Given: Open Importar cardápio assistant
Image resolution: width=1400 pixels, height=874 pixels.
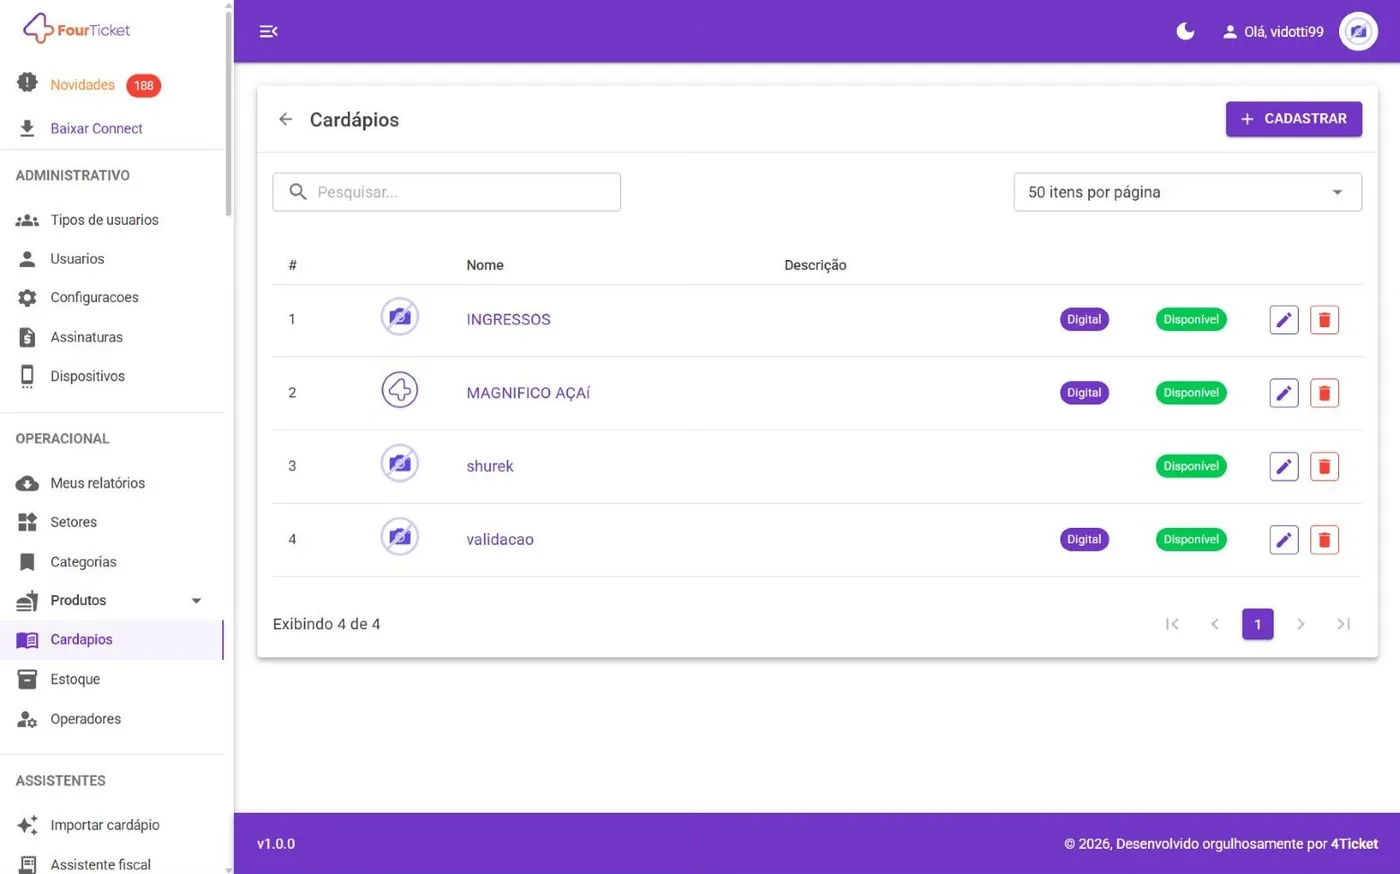Looking at the screenshot, I should (104, 825).
